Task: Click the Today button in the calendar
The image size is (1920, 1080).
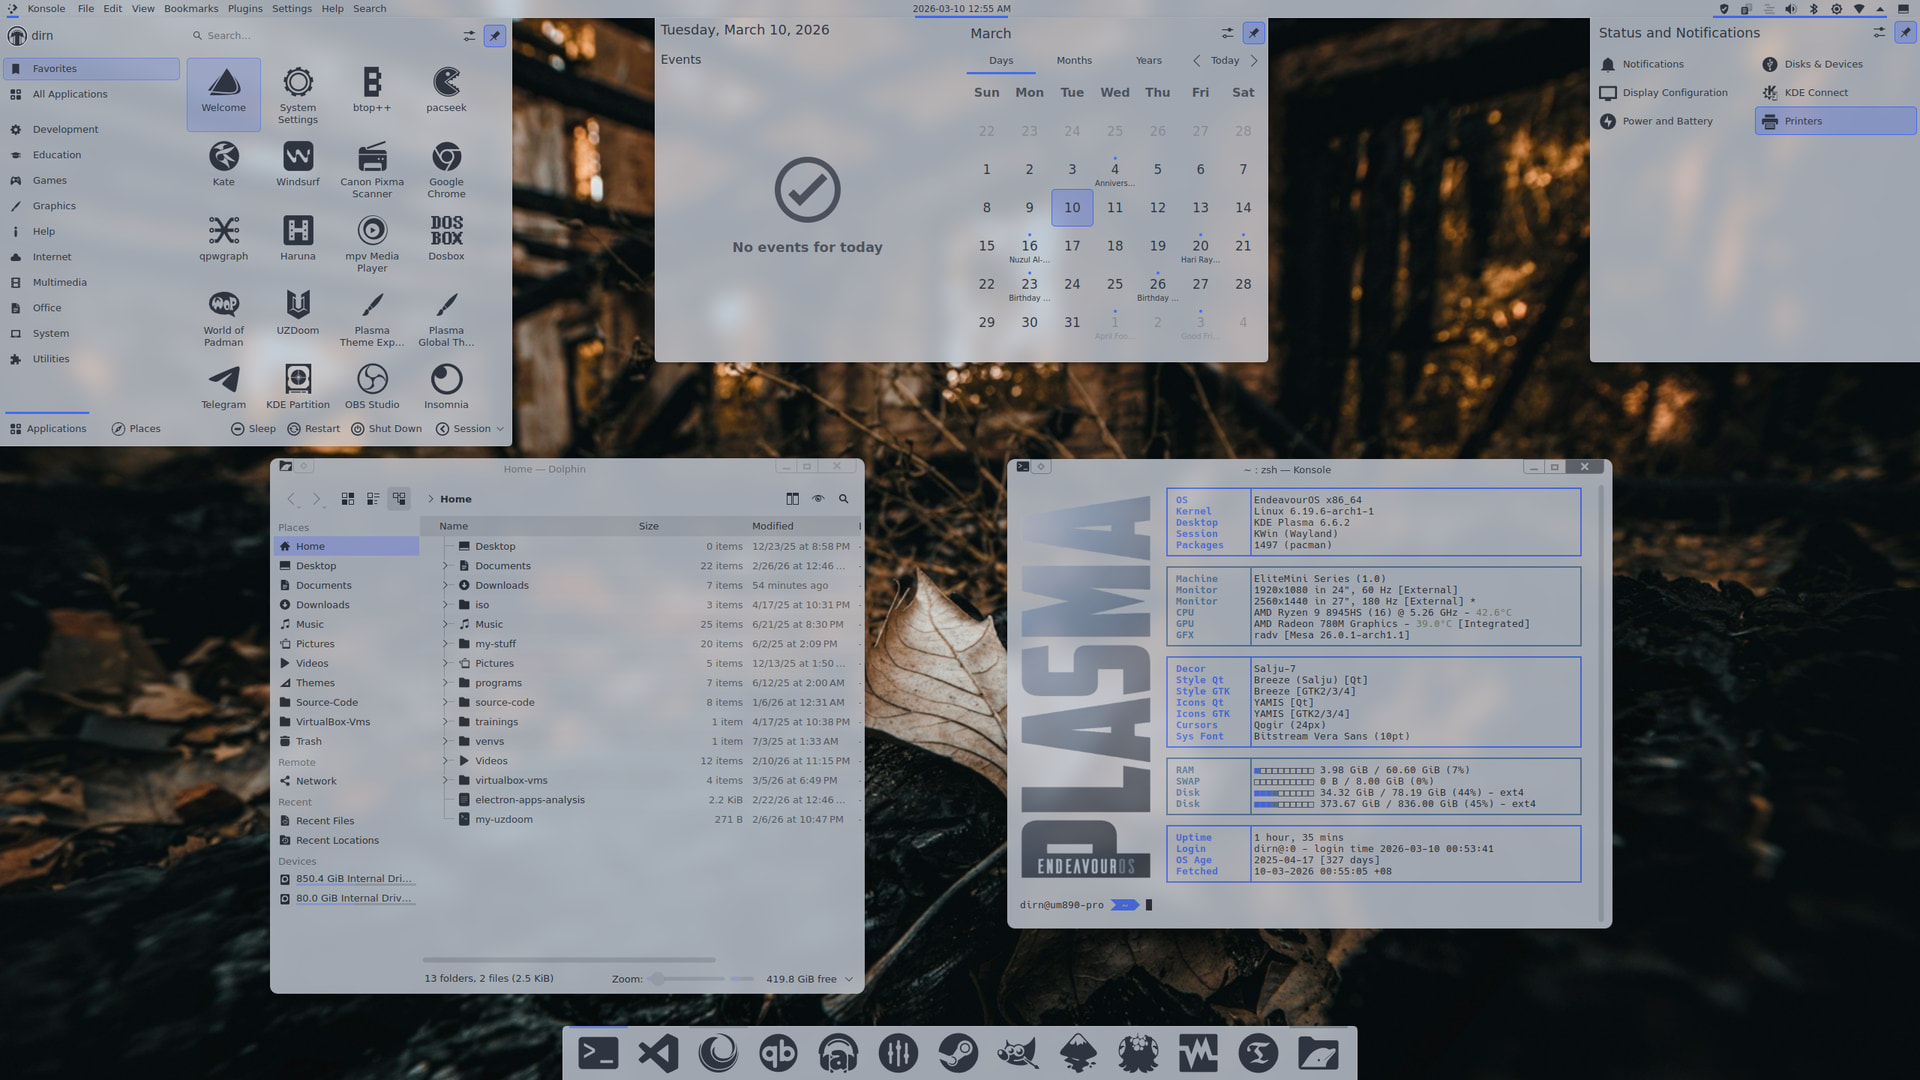Action: coord(1224,61)
